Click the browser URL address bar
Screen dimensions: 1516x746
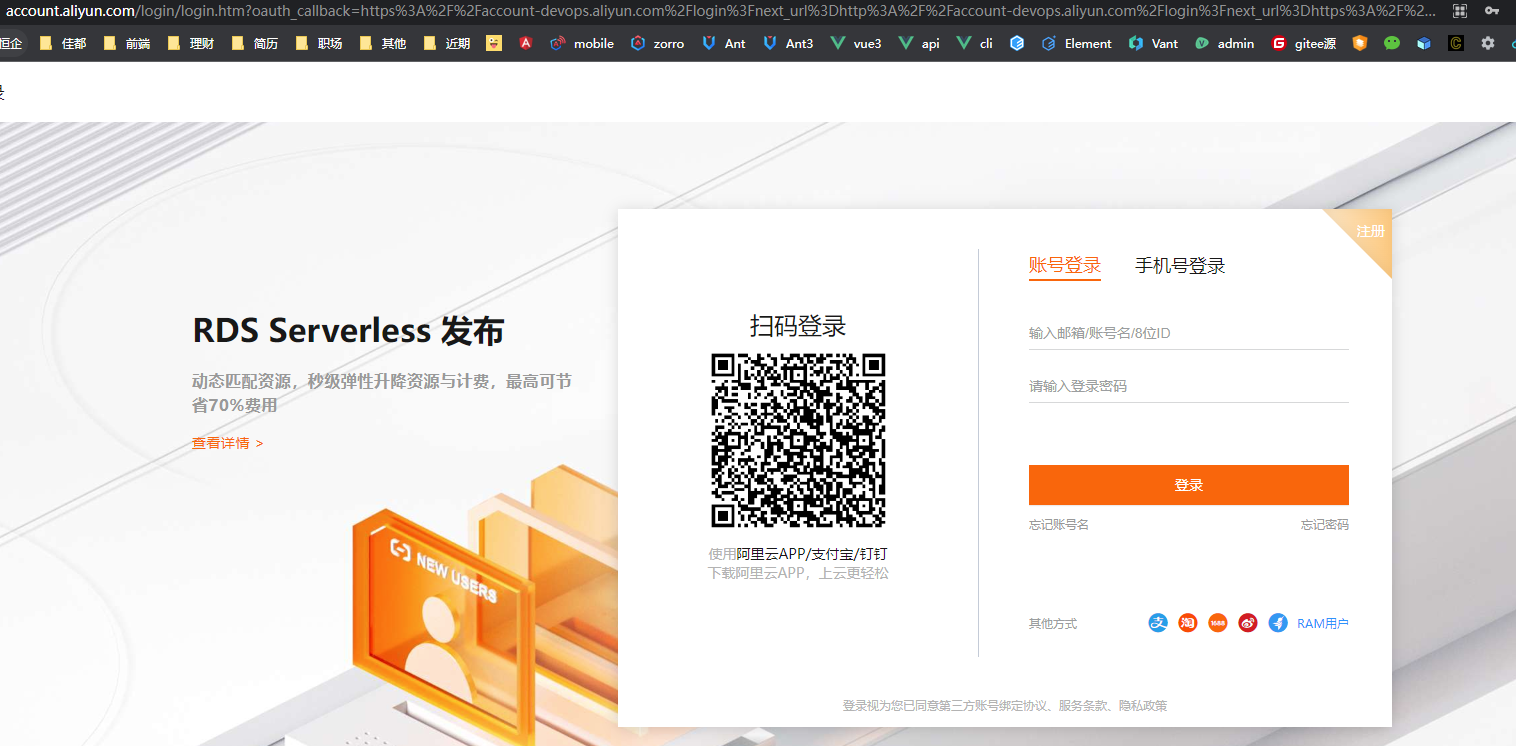(720, 11)
